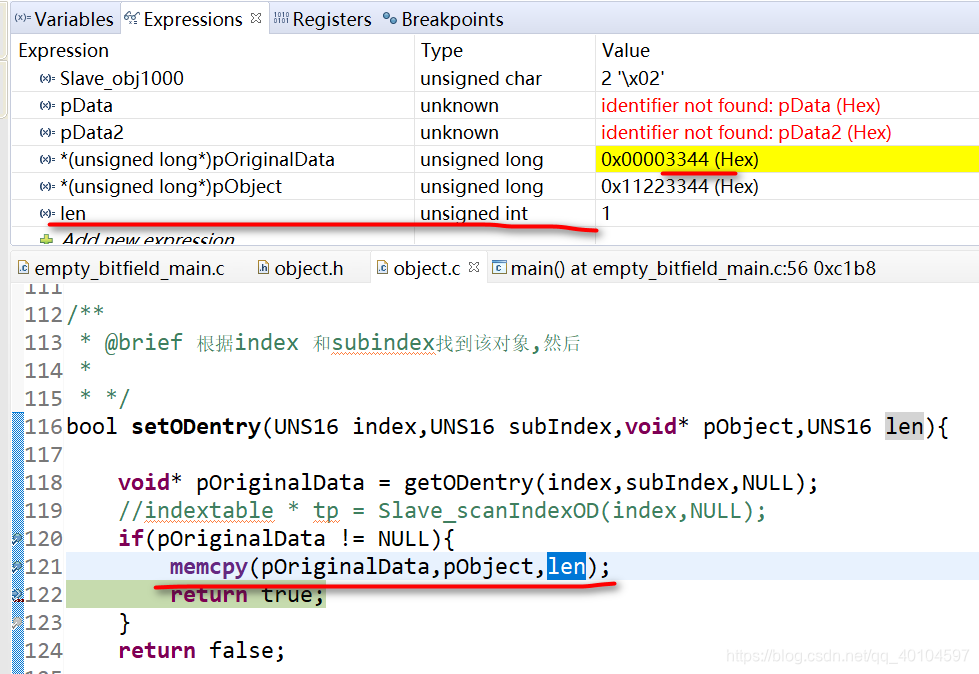Viewport: 979px width, 674px height.
Task: Close the Expressions tab
Action: click(x=256, y=18)
